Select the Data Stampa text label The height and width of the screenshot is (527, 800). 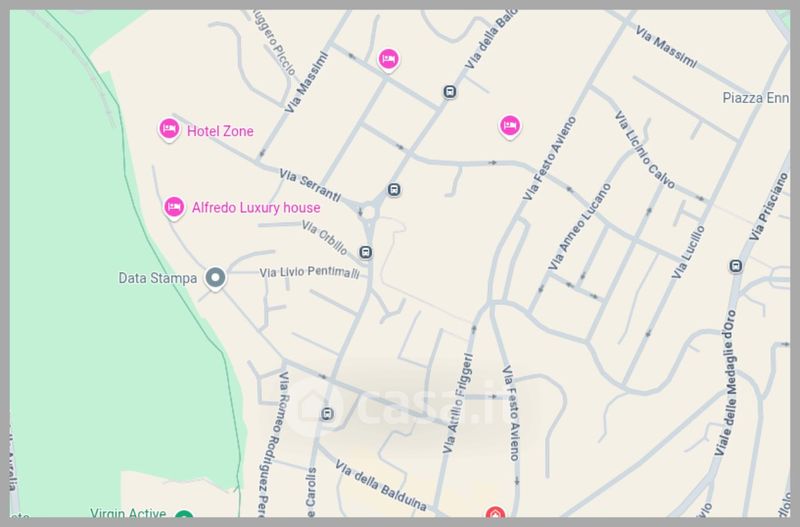(x=158, y=278)
